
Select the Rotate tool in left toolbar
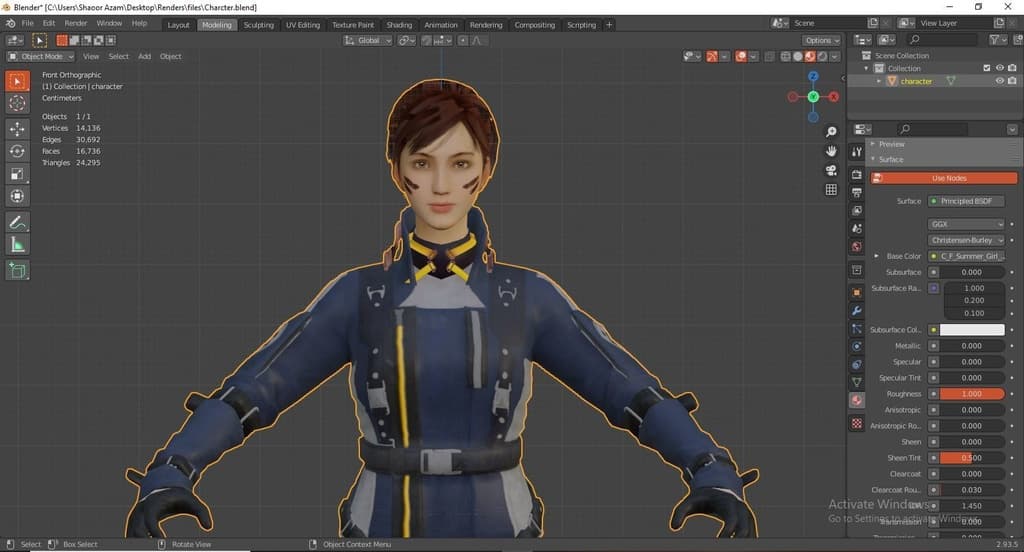click(17, 151)
